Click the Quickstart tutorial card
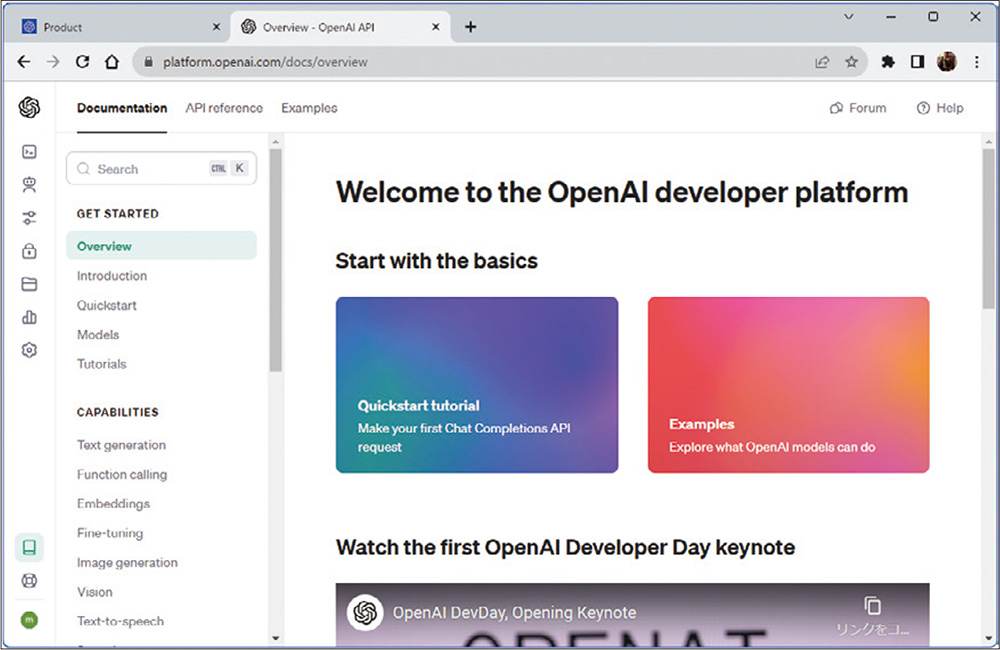This screenshot has height=650, width=1000. click(x=477, y=385)
